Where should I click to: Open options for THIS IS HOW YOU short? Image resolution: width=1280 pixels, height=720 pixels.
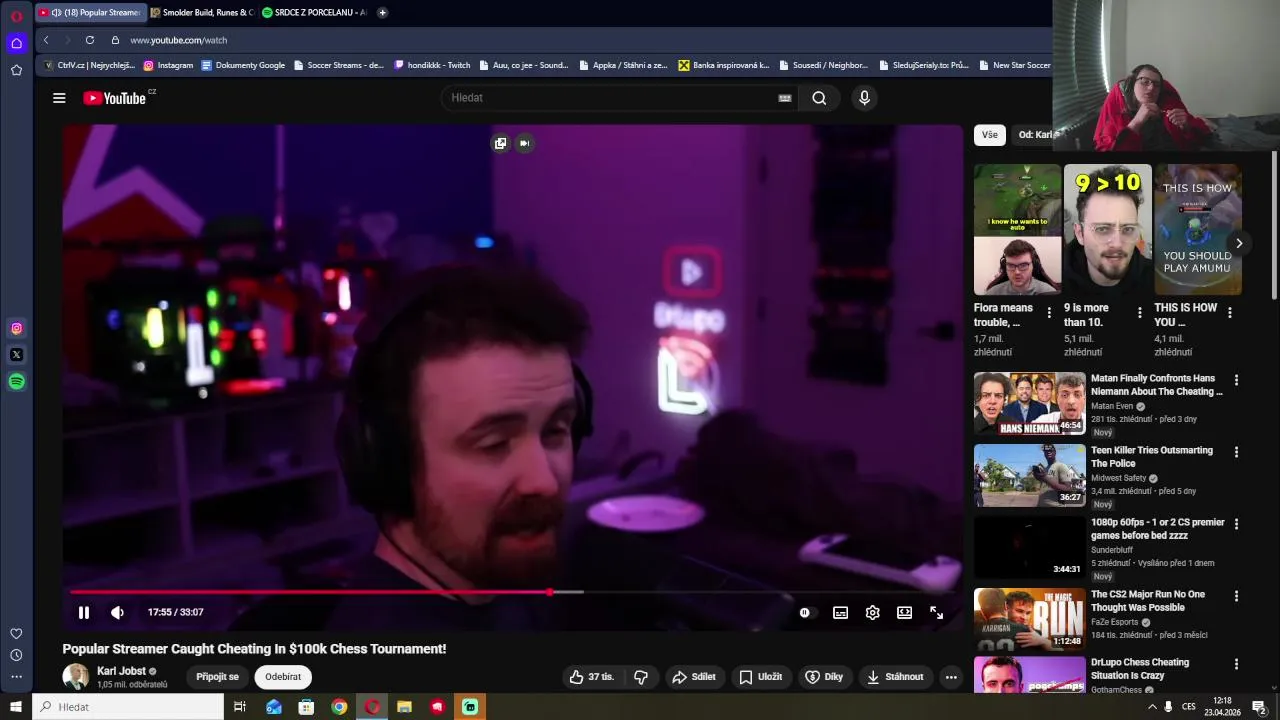[1229, 313]
